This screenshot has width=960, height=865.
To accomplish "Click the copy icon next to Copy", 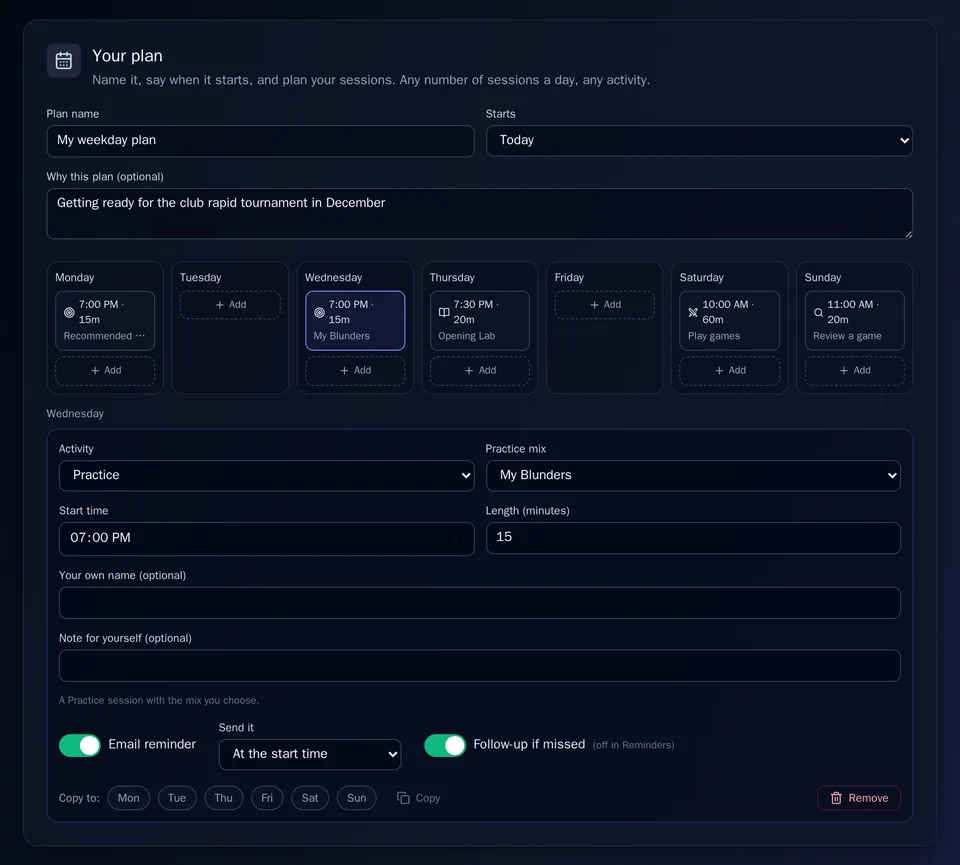I will pos(403,798).
